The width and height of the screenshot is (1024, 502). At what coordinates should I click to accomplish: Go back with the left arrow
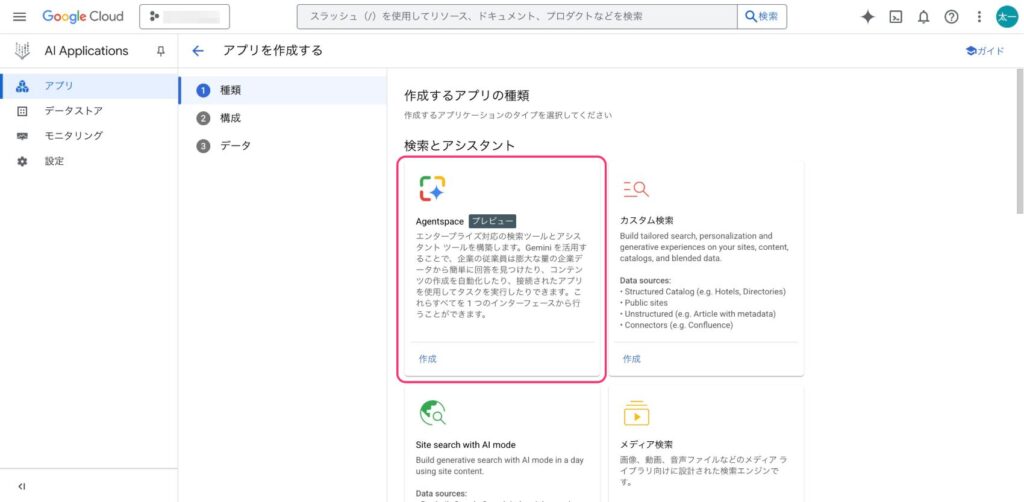tap(198, 51)
